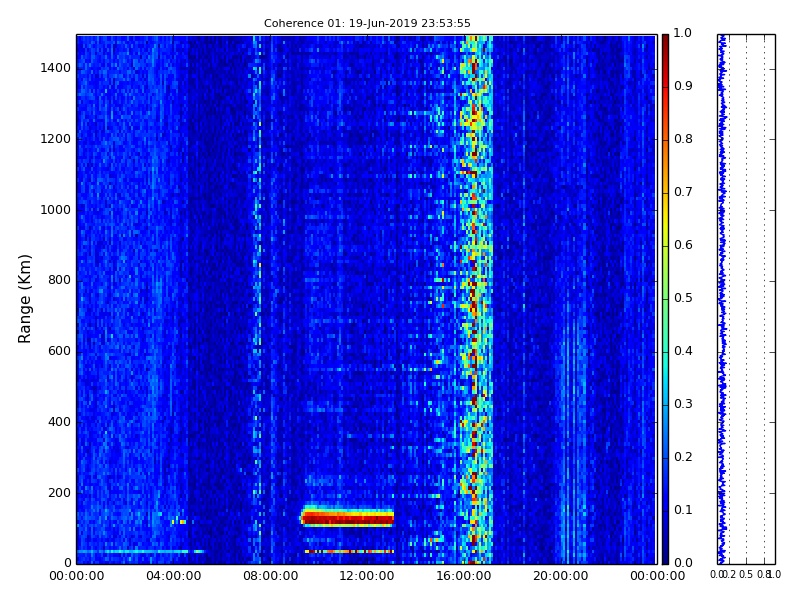The width and height of the screenshot is (800, 600).
Task: Click the colorbar 0.8 value label
Action: [683, 139]
